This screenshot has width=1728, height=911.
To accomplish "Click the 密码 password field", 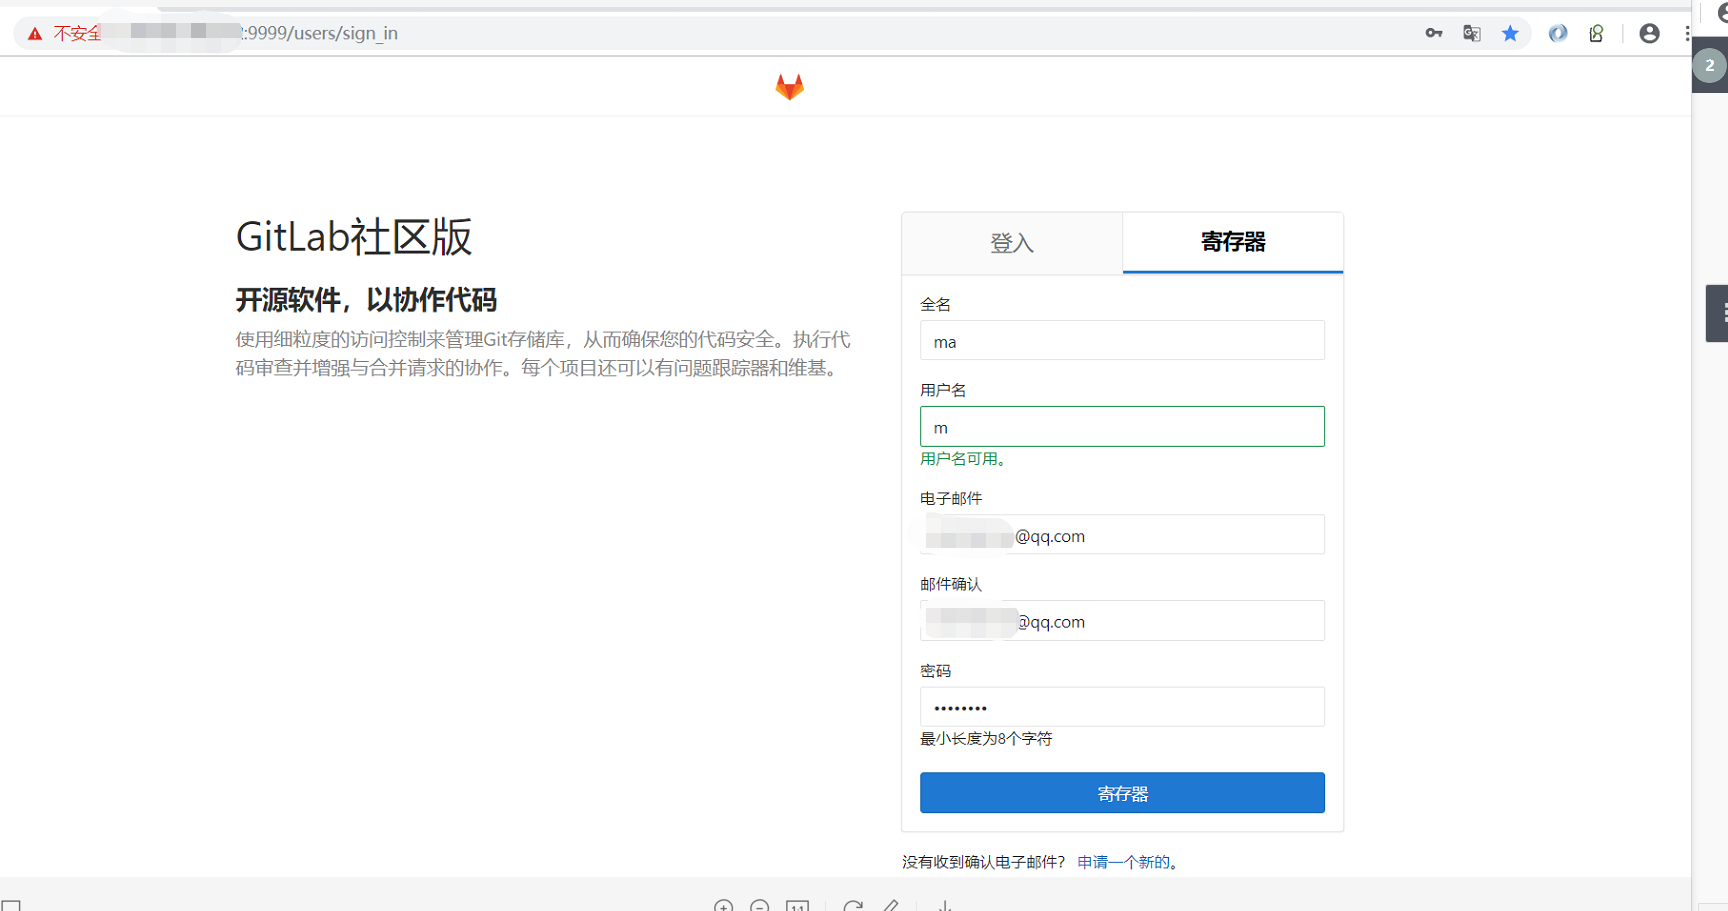I will click(x=1122, y=707).
